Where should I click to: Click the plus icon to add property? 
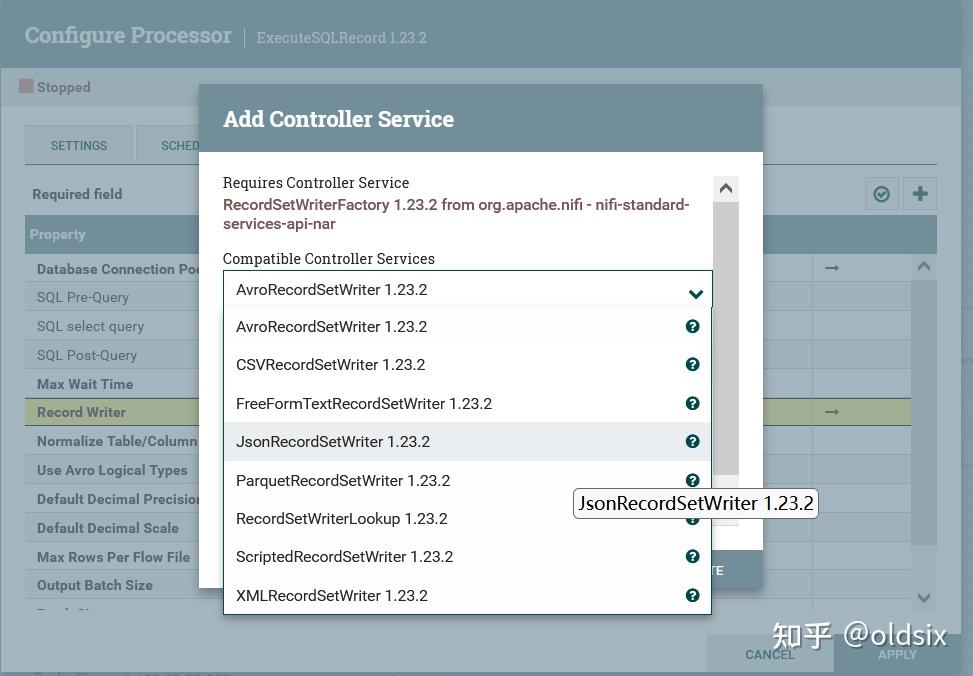[920, 194]
